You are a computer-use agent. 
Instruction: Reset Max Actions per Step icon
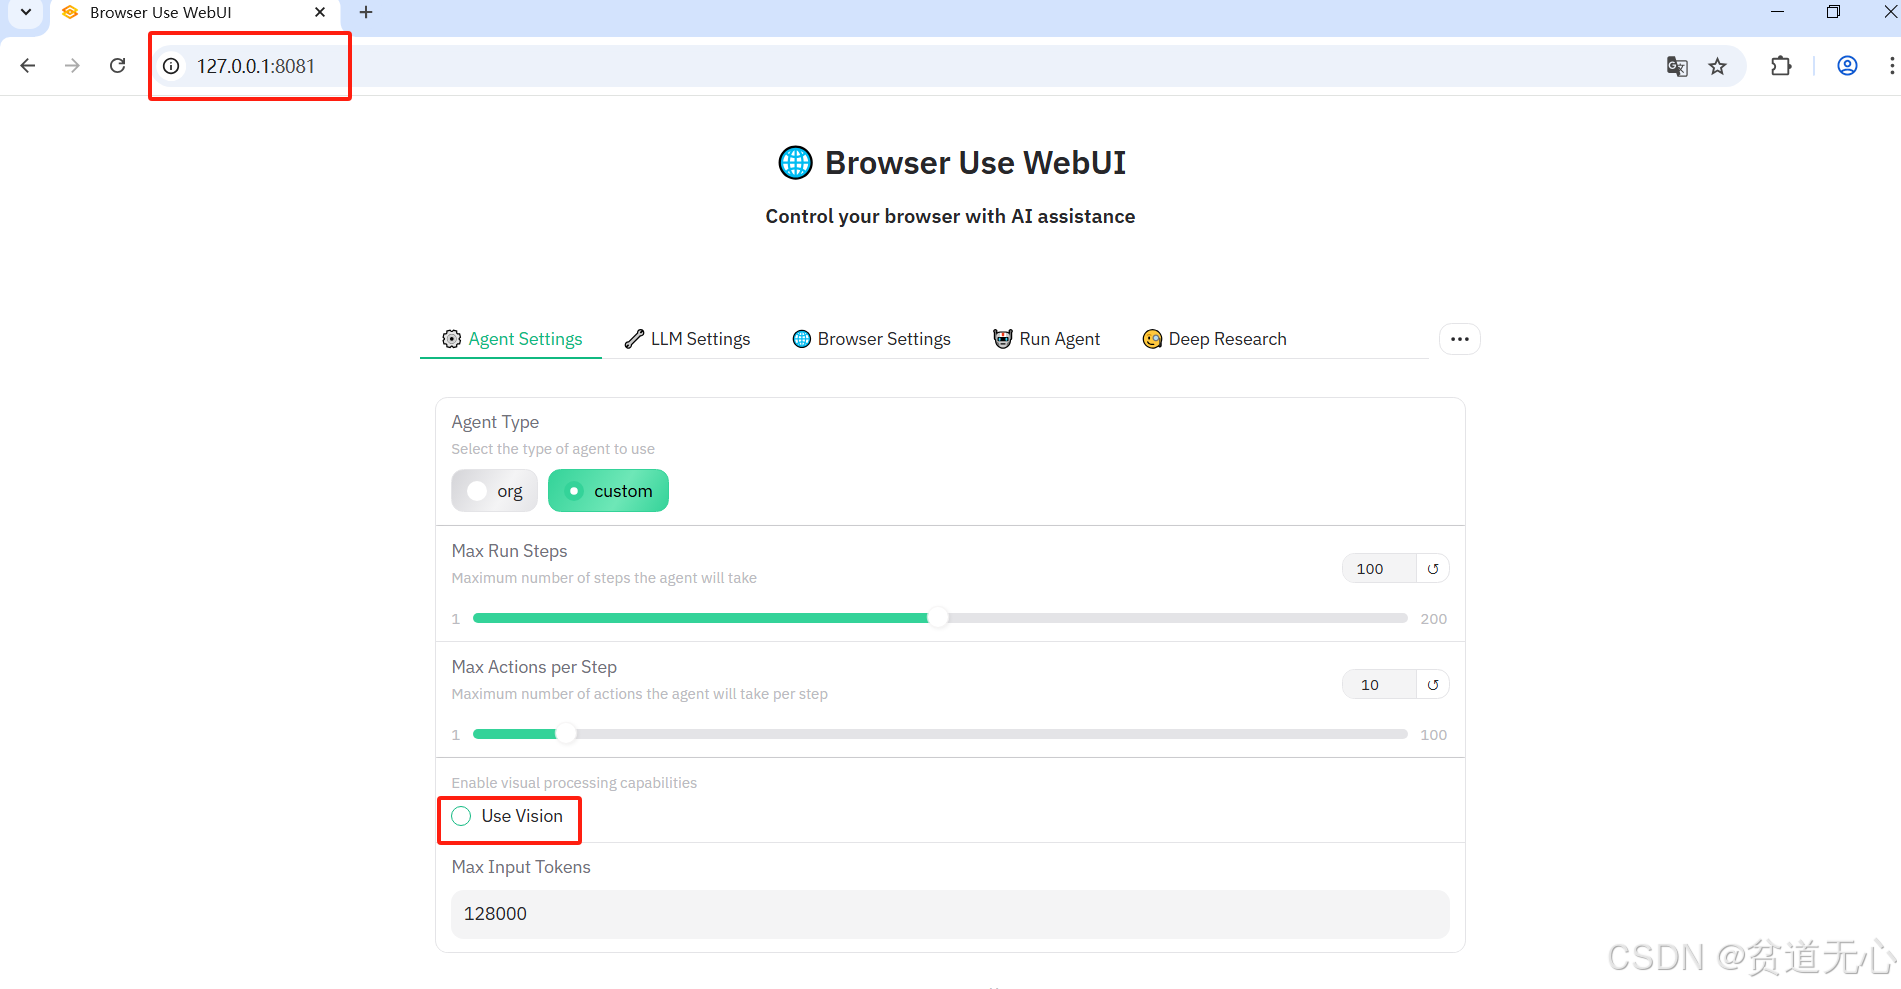pyautogui.click(x=1433, y=685)
